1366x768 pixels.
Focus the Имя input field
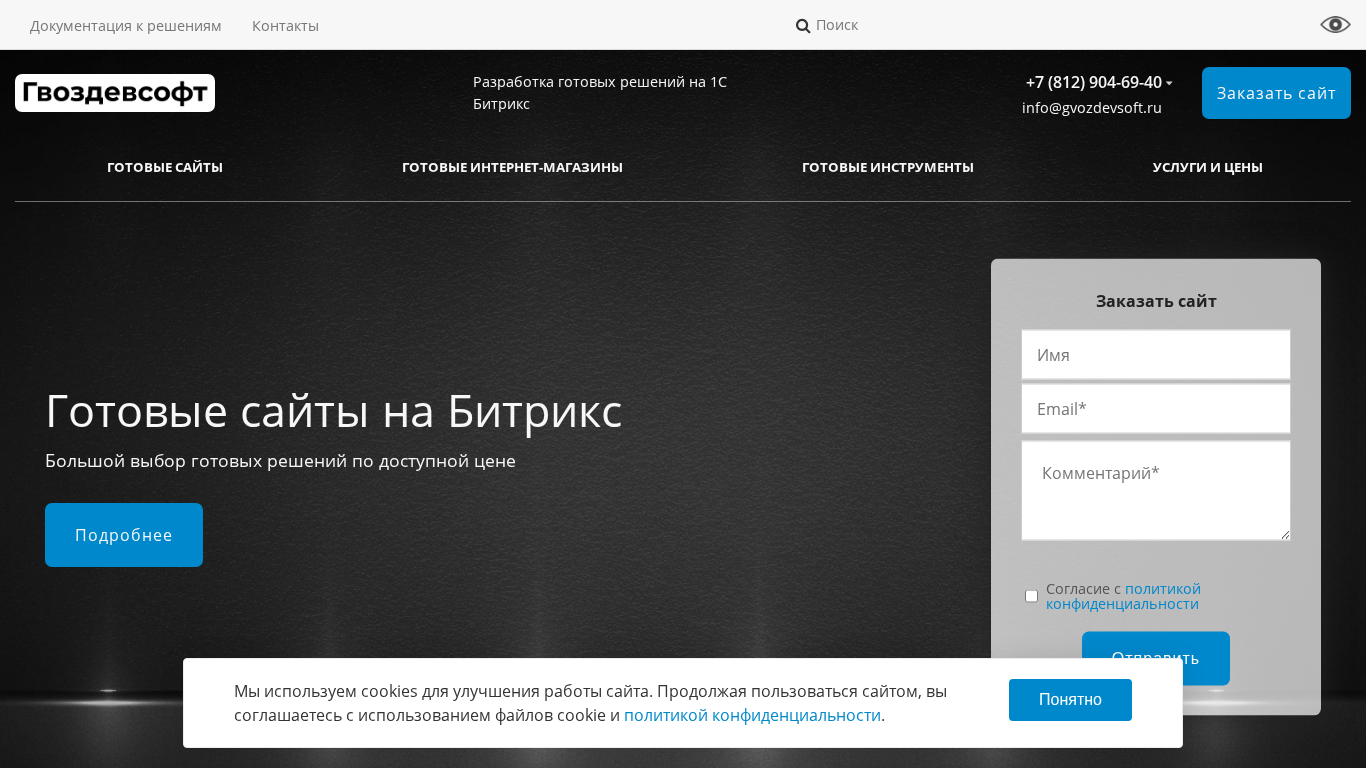(x=1156, y=355)
